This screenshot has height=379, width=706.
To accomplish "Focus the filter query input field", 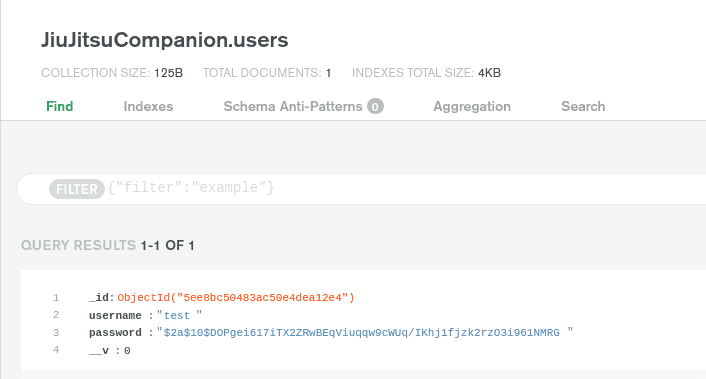I will click(x=405, y=188).
